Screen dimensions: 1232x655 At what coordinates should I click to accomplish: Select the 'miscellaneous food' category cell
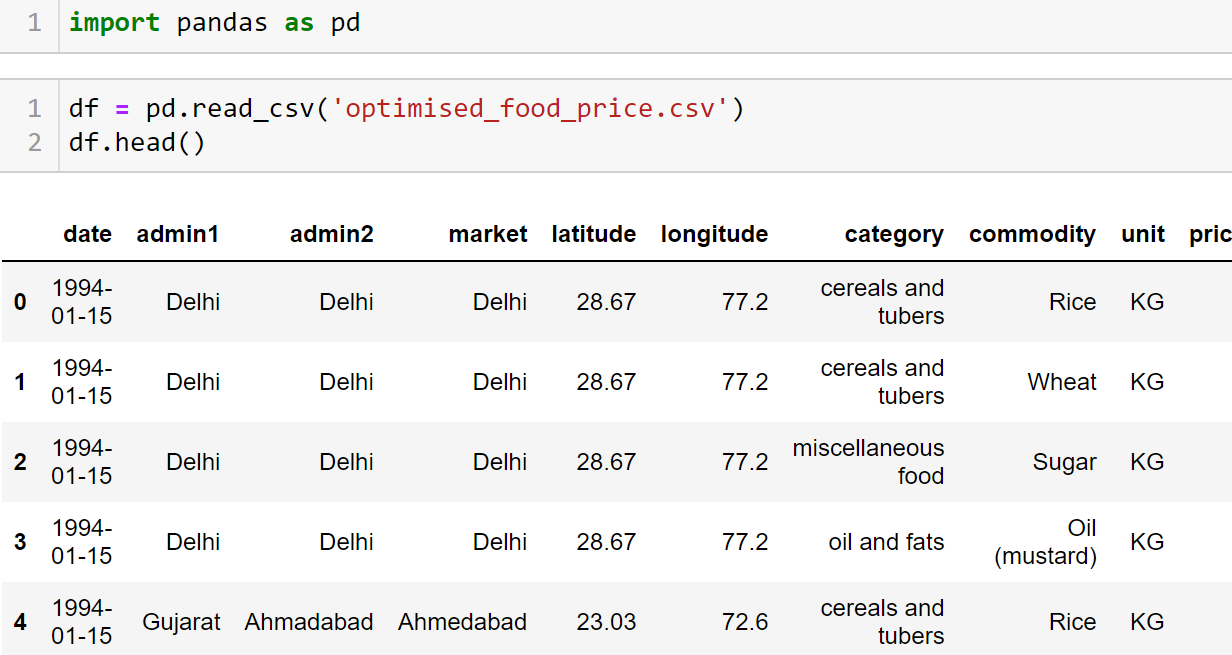(868, 462)
